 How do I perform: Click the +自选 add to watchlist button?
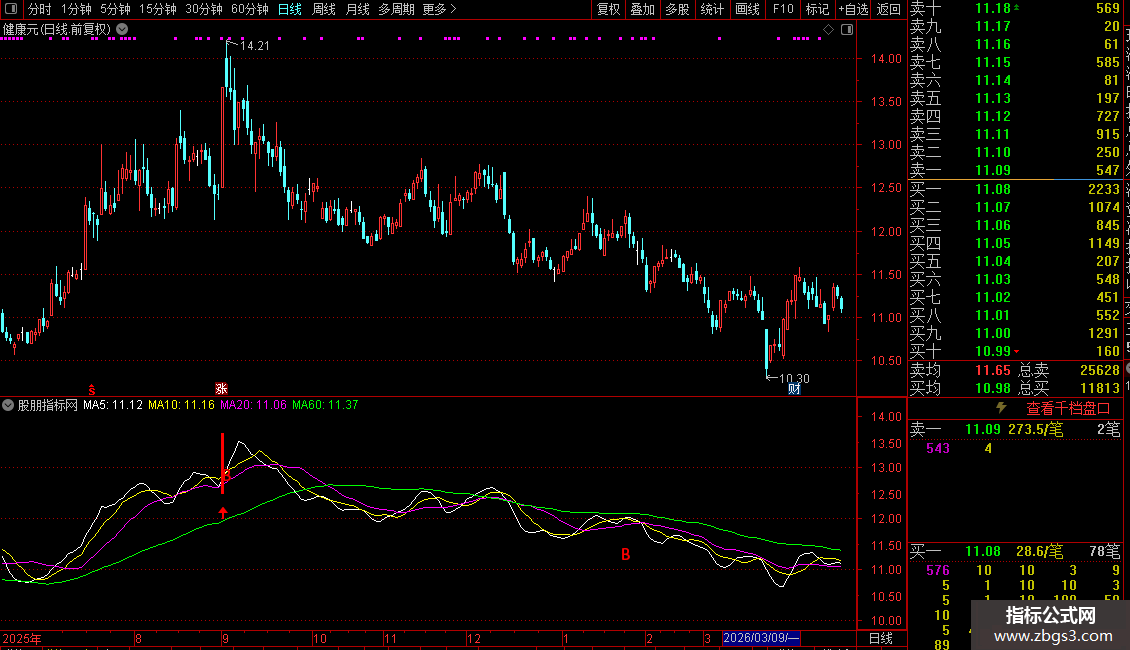pyautogui.click(x=853, y=9)
